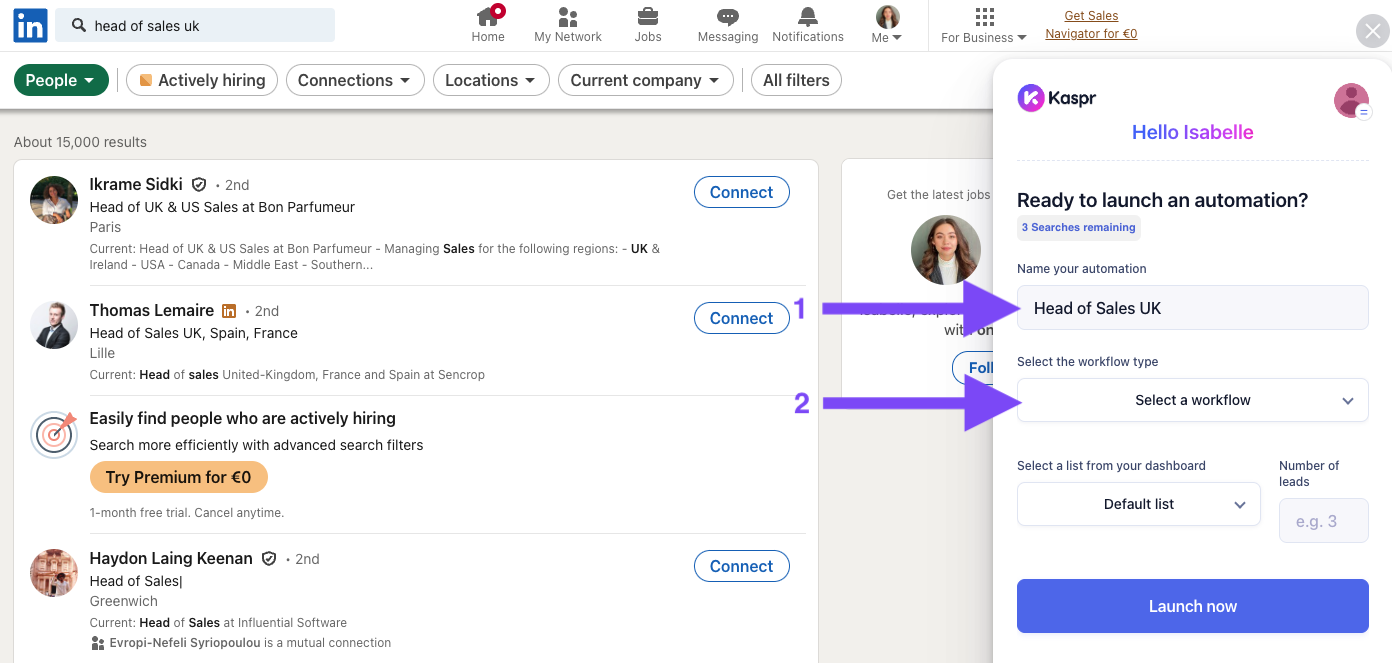Click Thomas Lemaire's profile photo

pyautogui.click(x=54, y=326)
